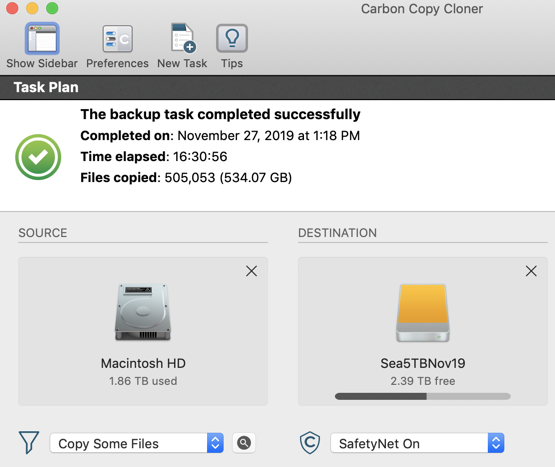The image size is (555, 467).
Task: Create a New Task from the toolbar
Action: 183,38
